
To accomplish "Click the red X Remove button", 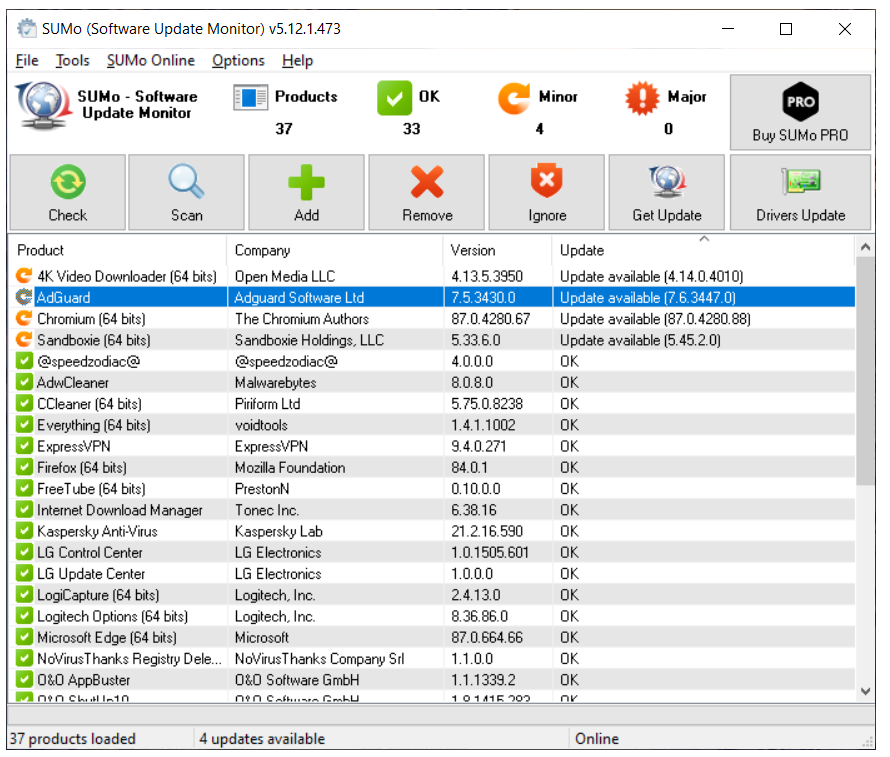I will click(427, 192).
